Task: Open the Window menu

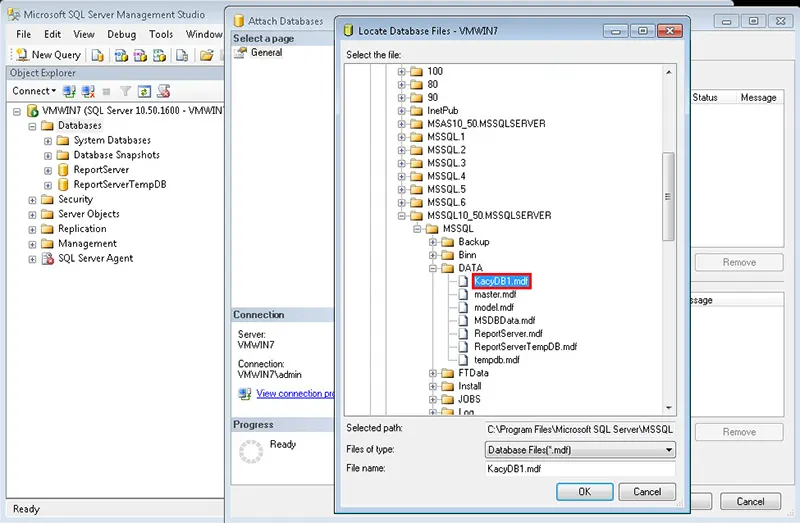Action: pyautogui.click(x=204, y=34)
